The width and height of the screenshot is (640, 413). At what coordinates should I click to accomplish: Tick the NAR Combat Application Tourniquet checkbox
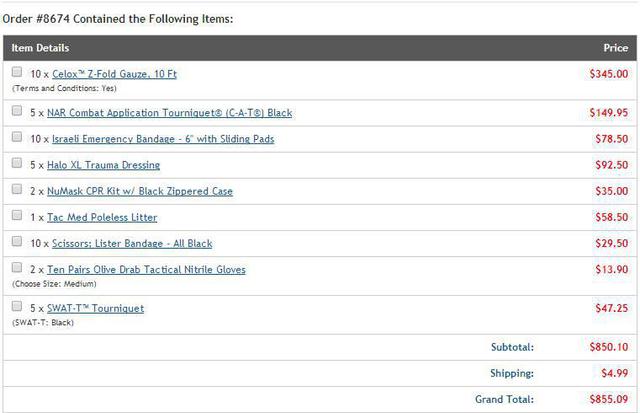tap(17, 111)
